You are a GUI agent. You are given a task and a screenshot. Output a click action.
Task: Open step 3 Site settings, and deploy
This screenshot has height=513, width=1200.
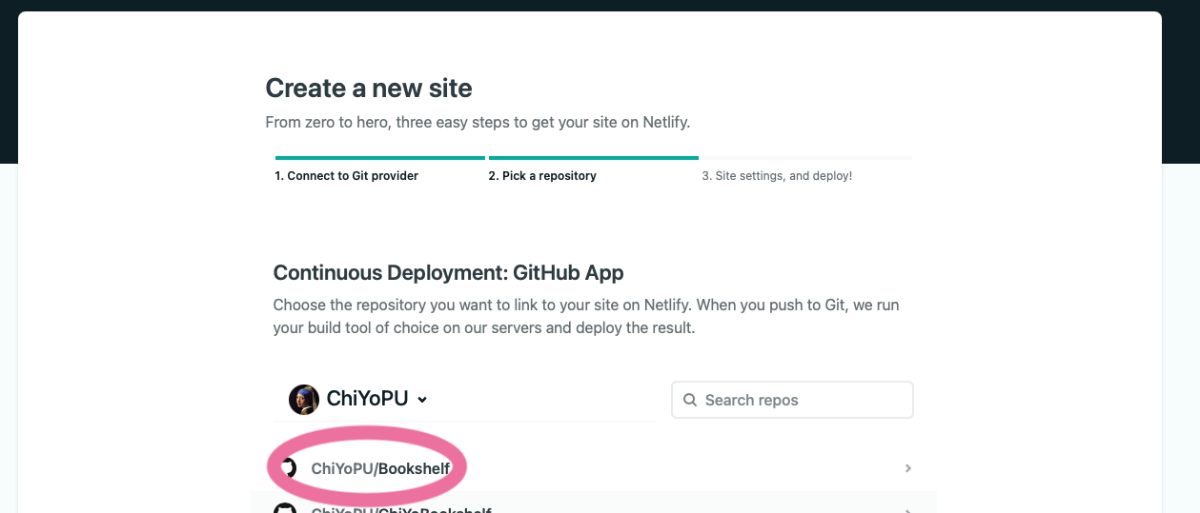click(777, 176)
